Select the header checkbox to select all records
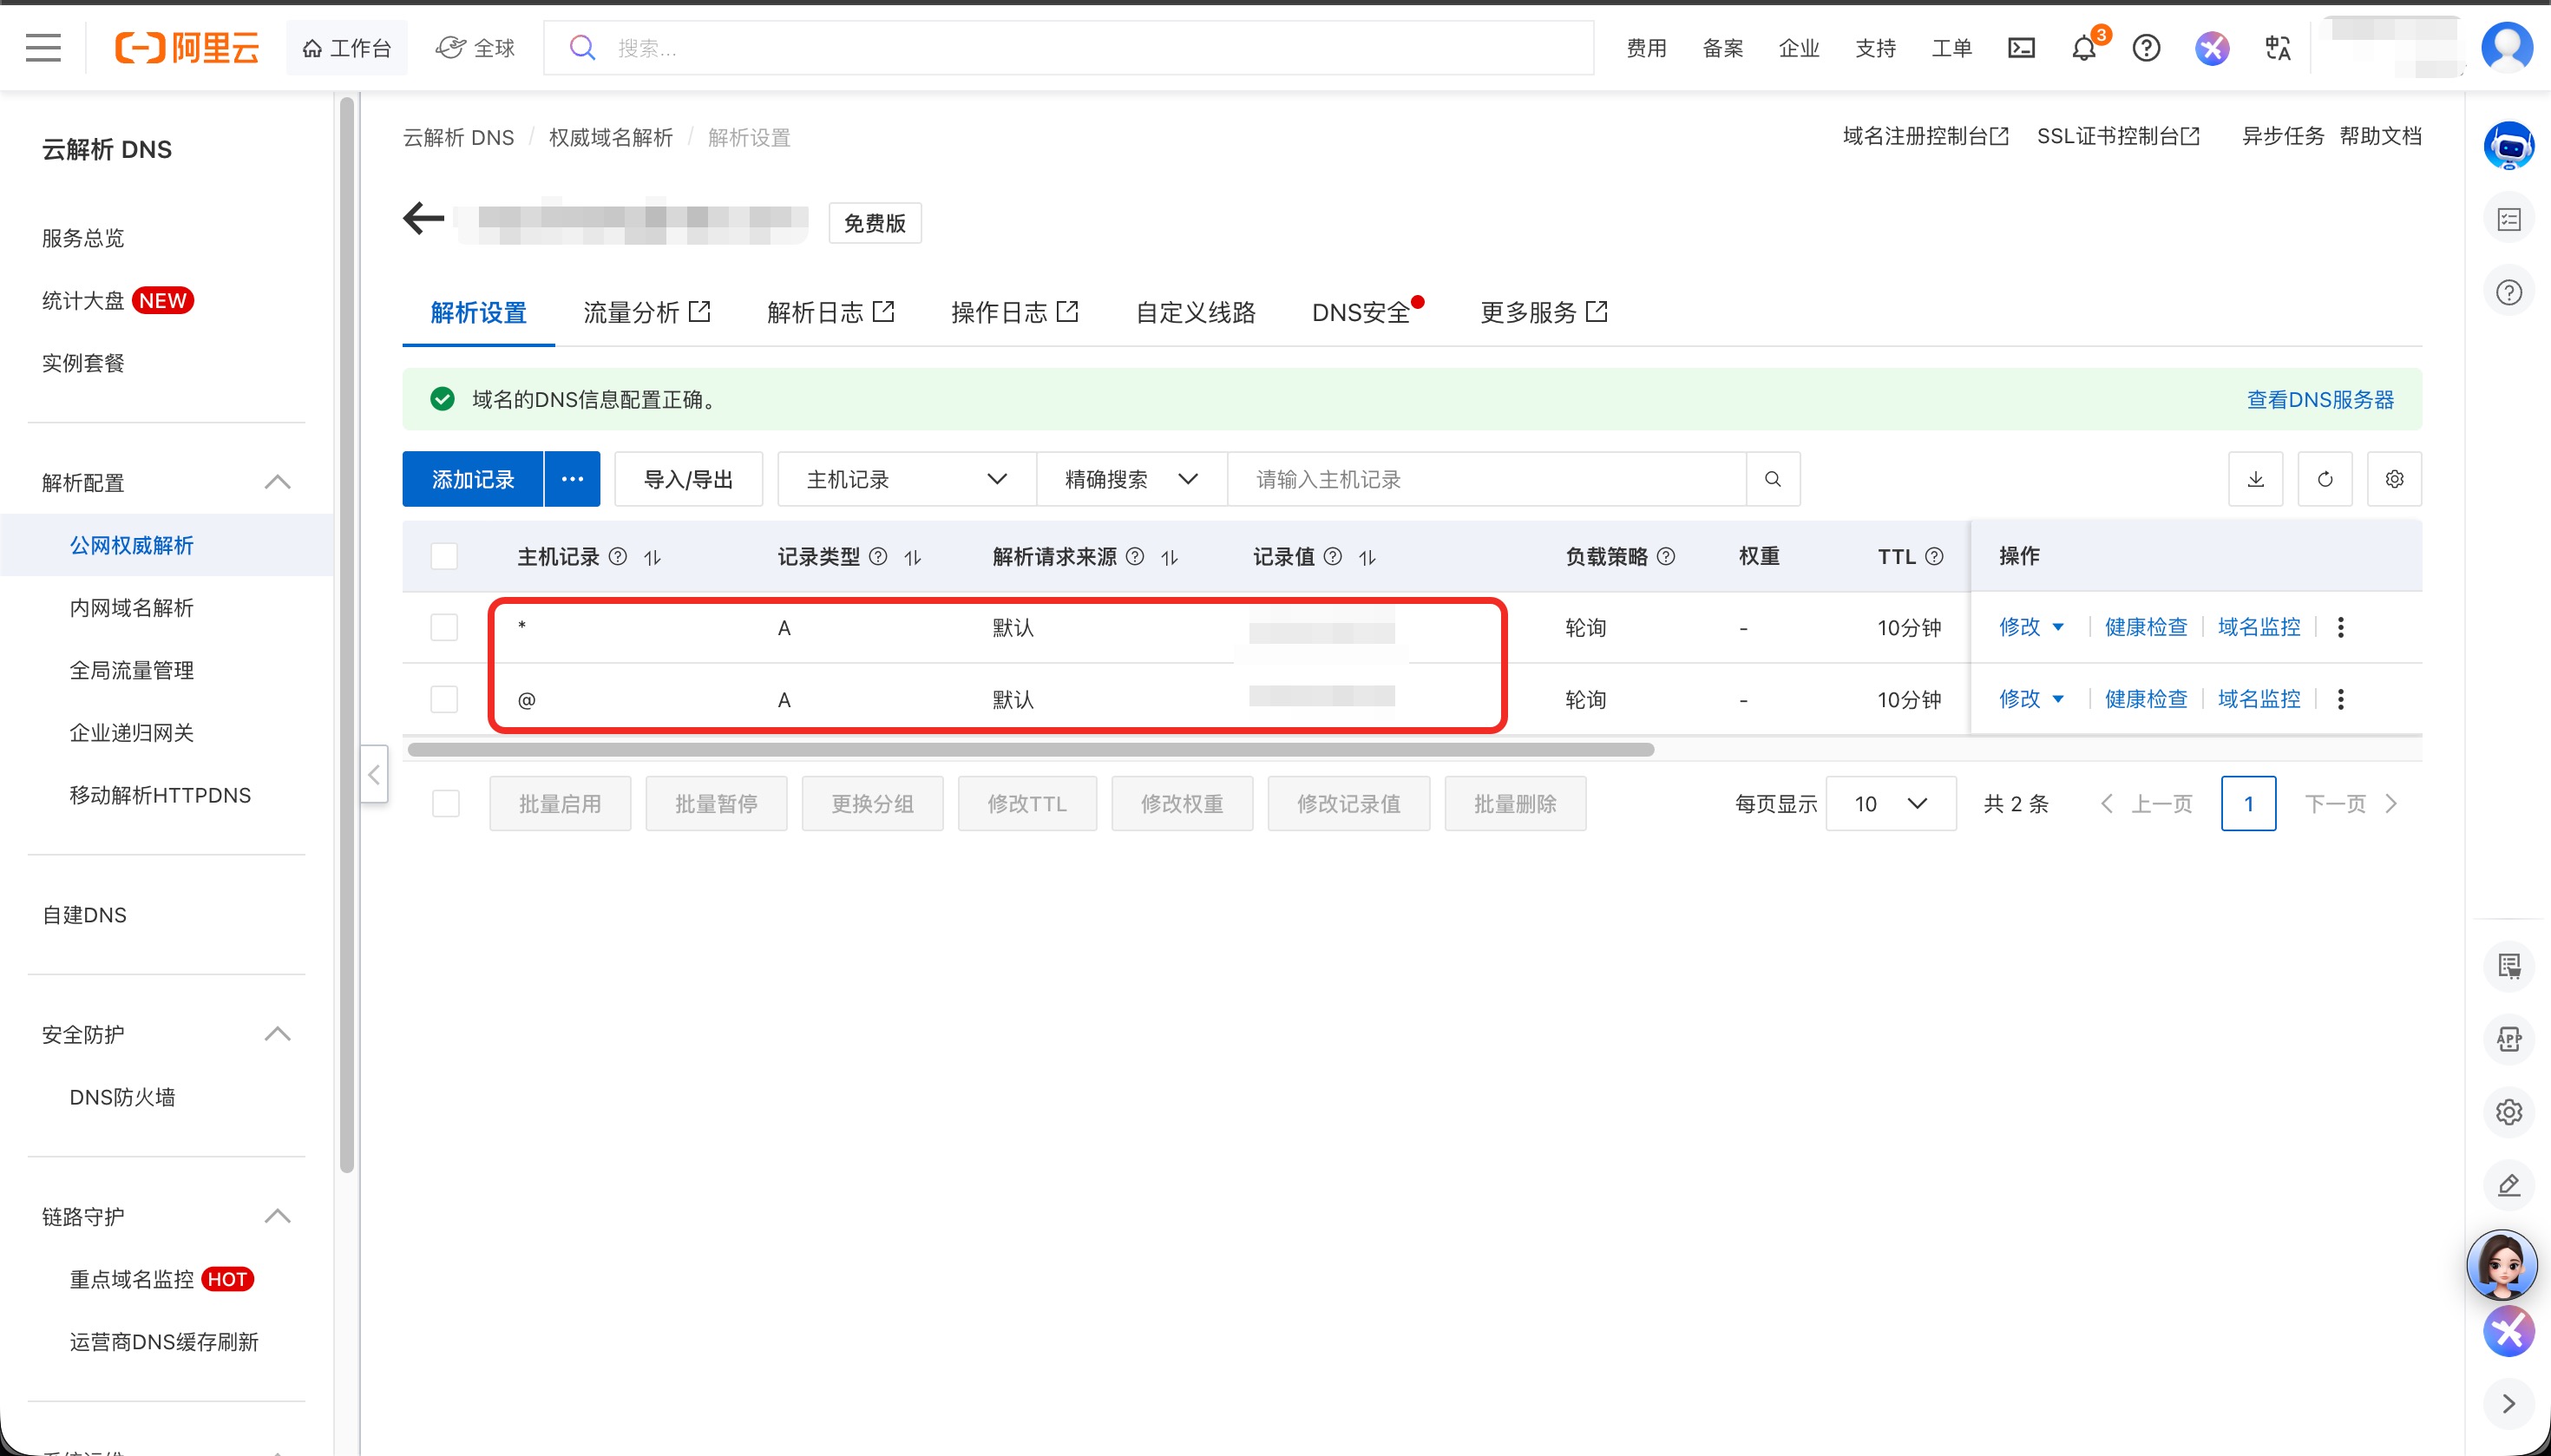 (x=444, y=555)
